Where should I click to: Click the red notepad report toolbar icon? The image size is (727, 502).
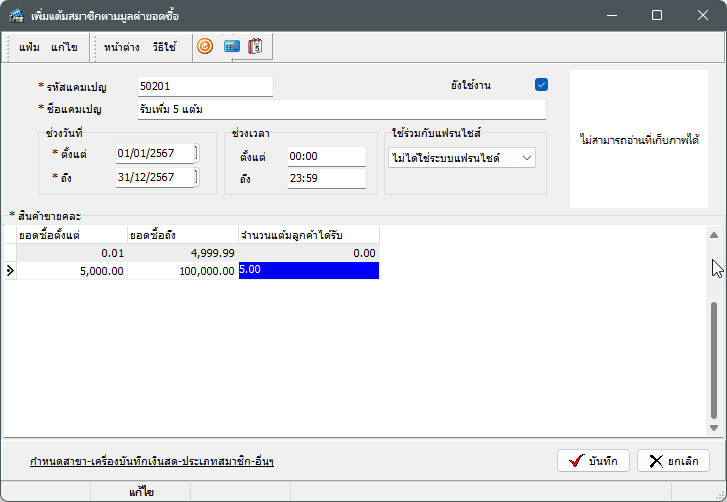pos(256,46)
